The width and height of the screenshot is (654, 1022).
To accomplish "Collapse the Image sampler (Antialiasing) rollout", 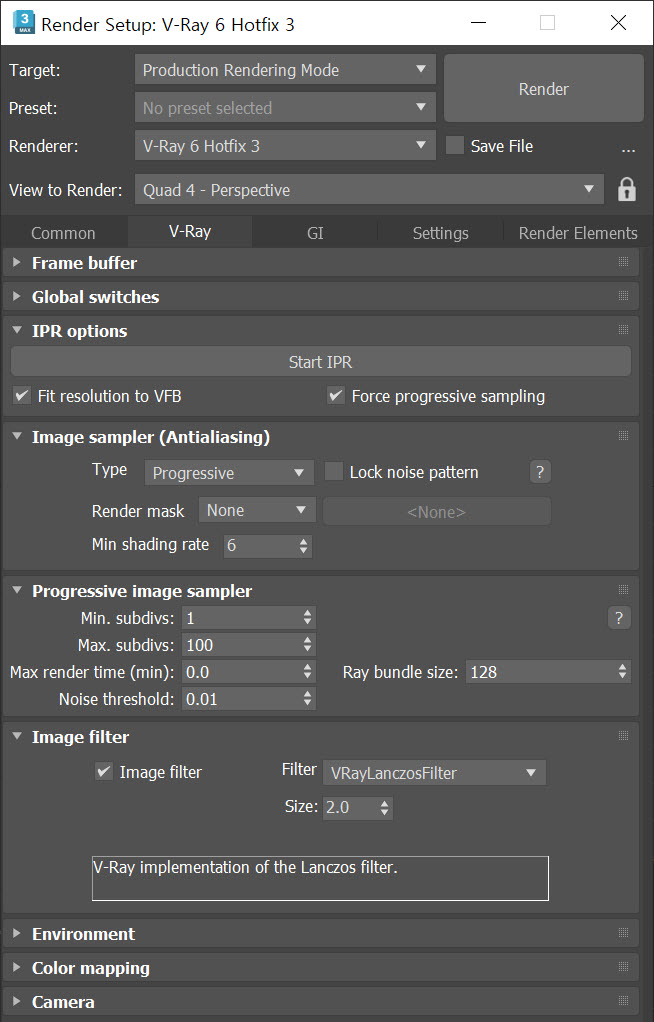I will 17,436.
